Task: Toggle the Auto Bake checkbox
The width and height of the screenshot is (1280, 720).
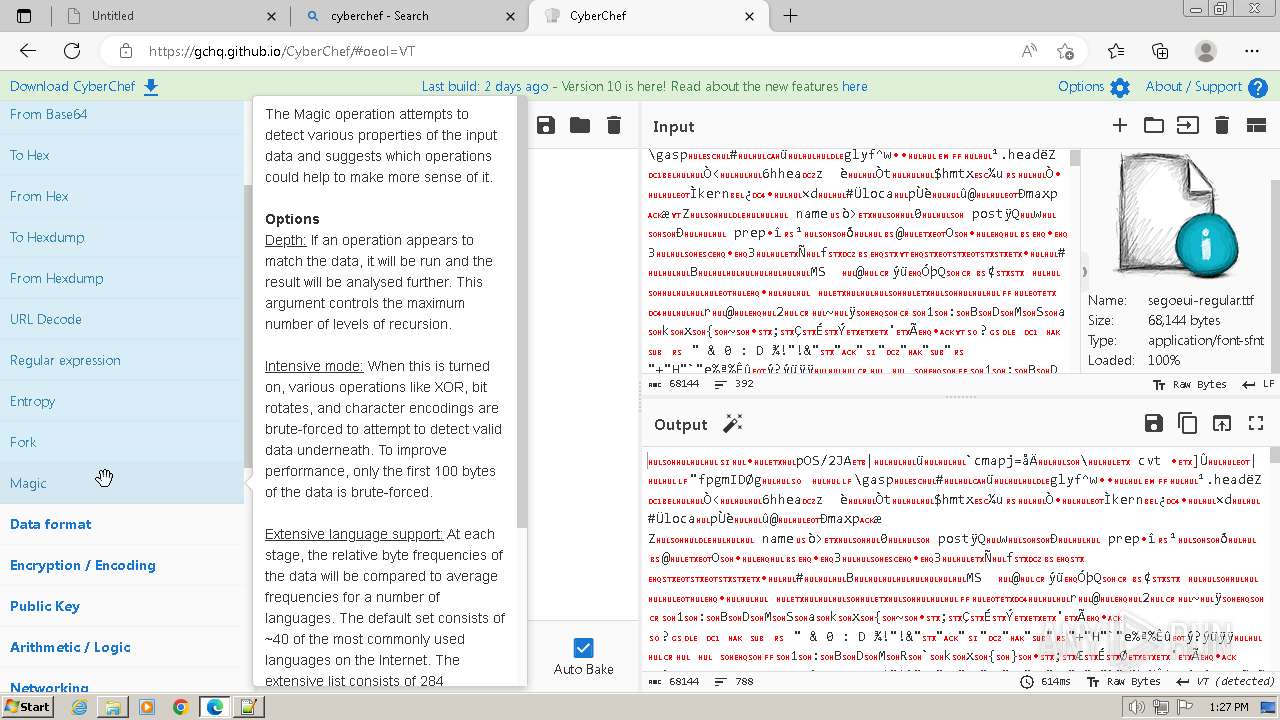Action: point(584,648)
